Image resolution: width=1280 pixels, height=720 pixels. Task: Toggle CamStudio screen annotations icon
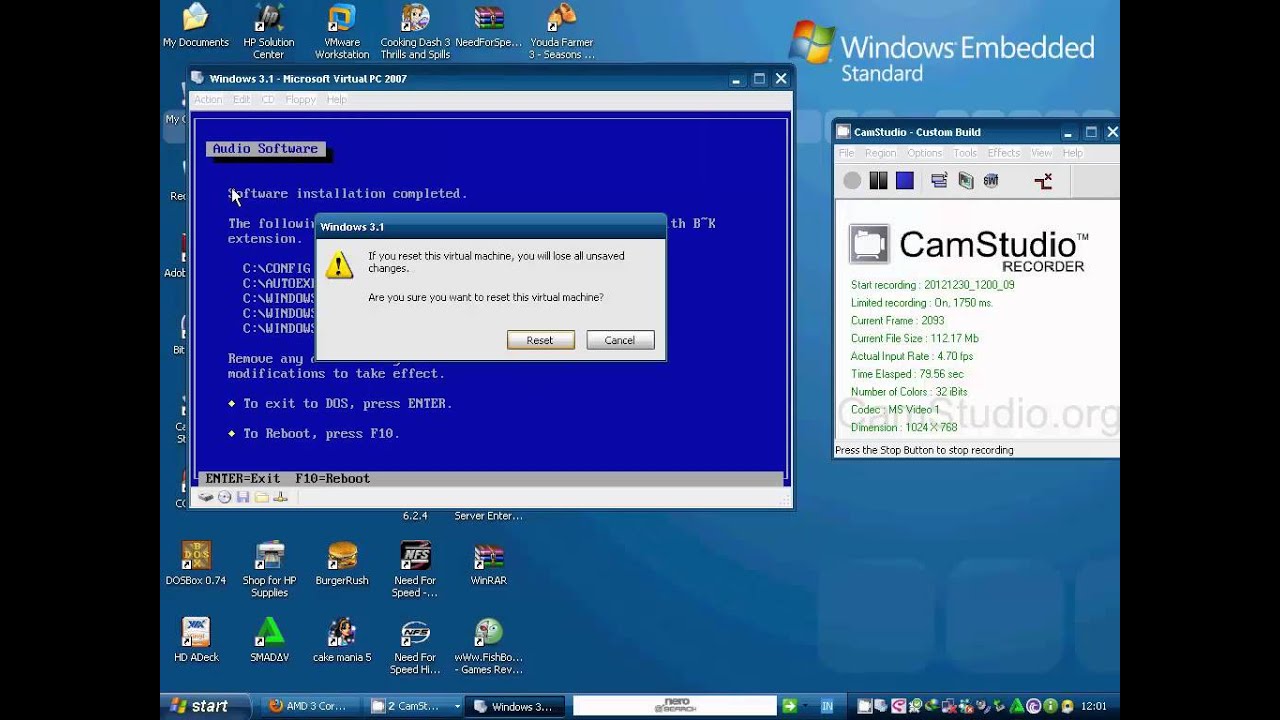[x=939, y=181]
